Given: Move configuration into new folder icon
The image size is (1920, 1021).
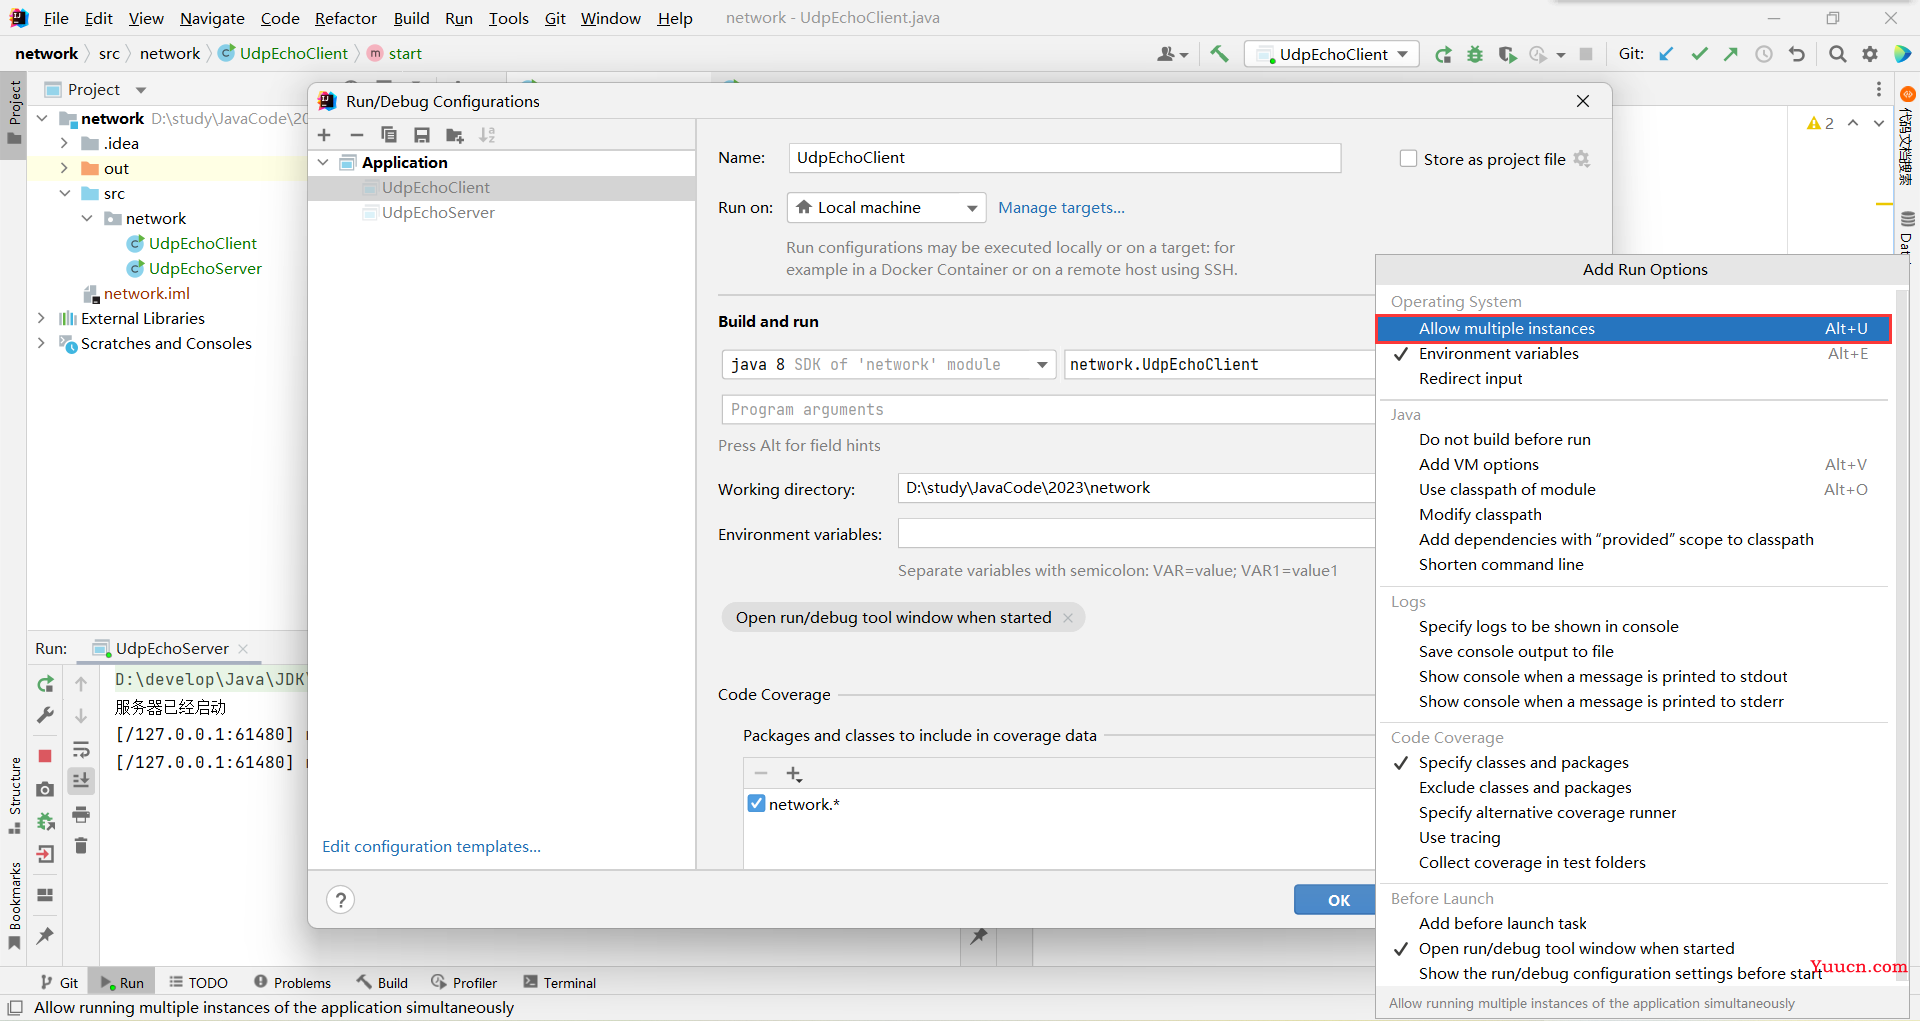Looking at the screenshot, I should click(455, 135).
